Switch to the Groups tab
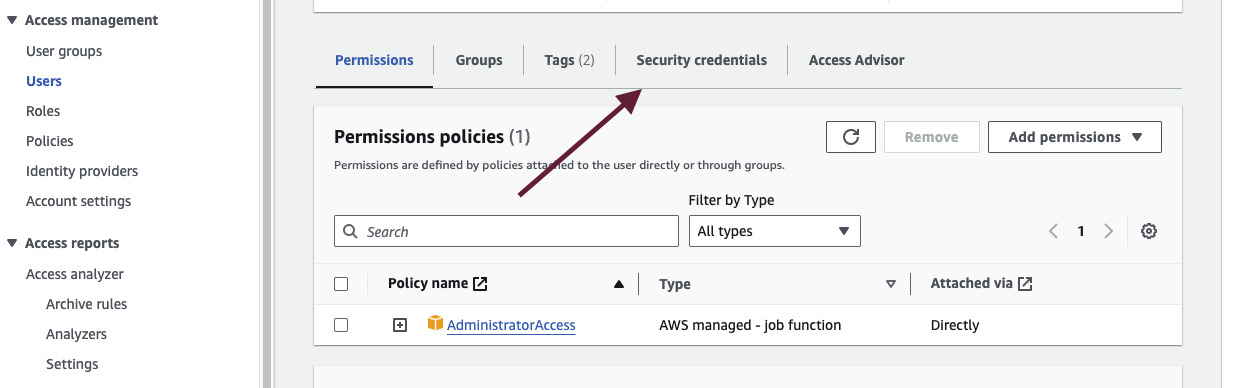Viewport: 1241px width, 388px height. coord(479,60)
